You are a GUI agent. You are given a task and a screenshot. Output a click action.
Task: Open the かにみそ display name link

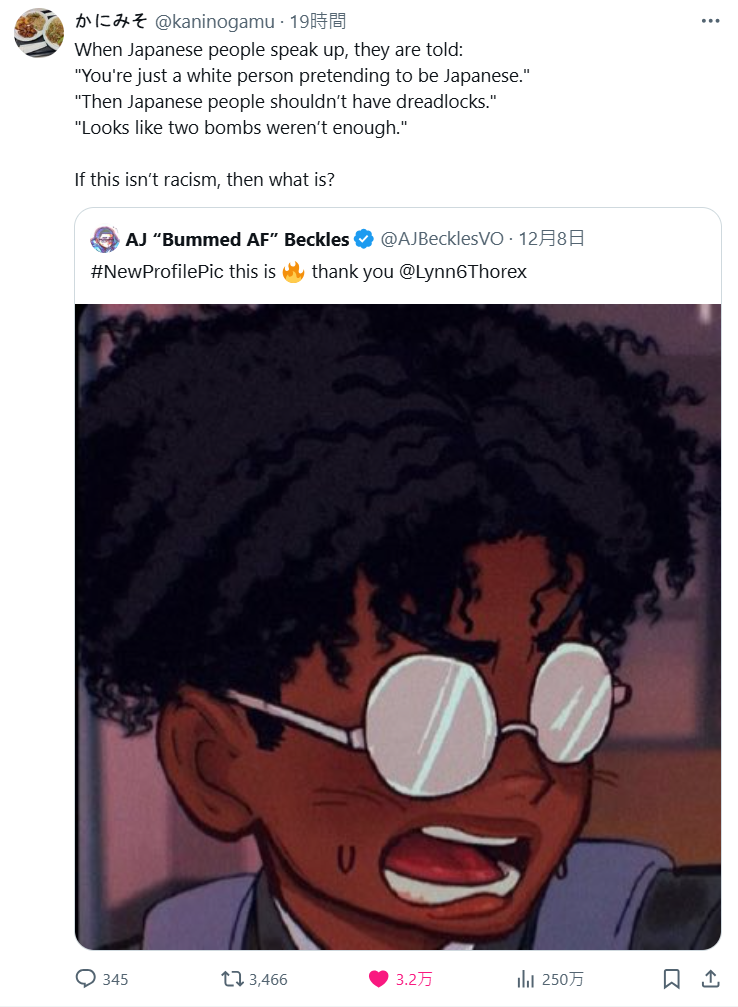click(x=111, y=21)
